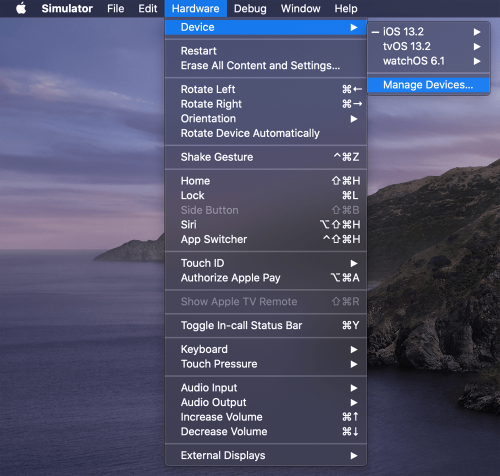Expand the tvOS 13.2 submenu

428,46
